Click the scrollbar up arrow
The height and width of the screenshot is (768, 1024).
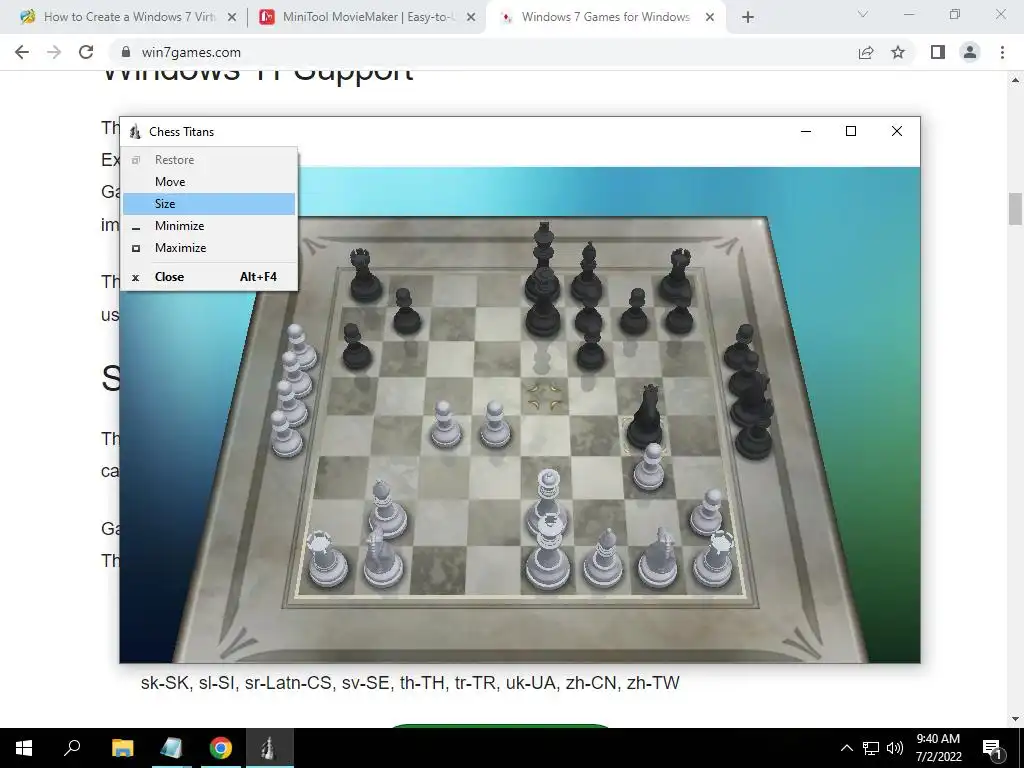point(1015,80)
